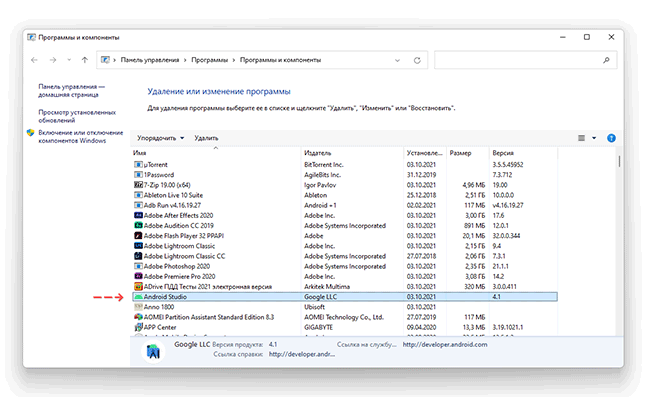Click GIGABYTE publisher cell
The width and height of the screenshot is (650, 397).
318,327
